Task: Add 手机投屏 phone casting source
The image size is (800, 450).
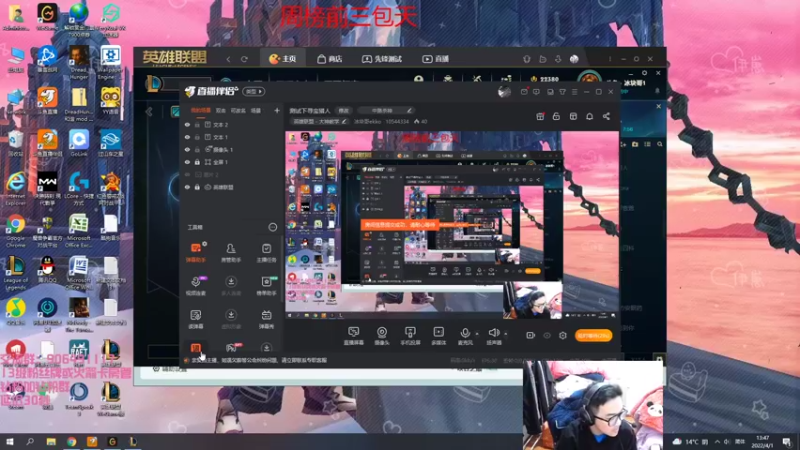Action: click(410, 336)
